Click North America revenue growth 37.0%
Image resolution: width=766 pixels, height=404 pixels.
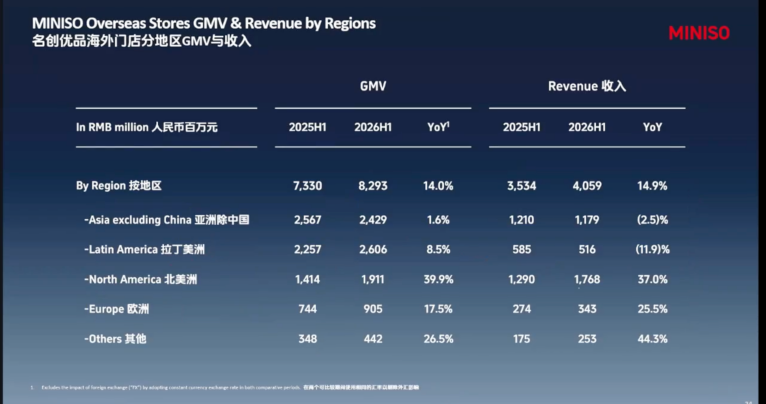[x=652, y=279]
